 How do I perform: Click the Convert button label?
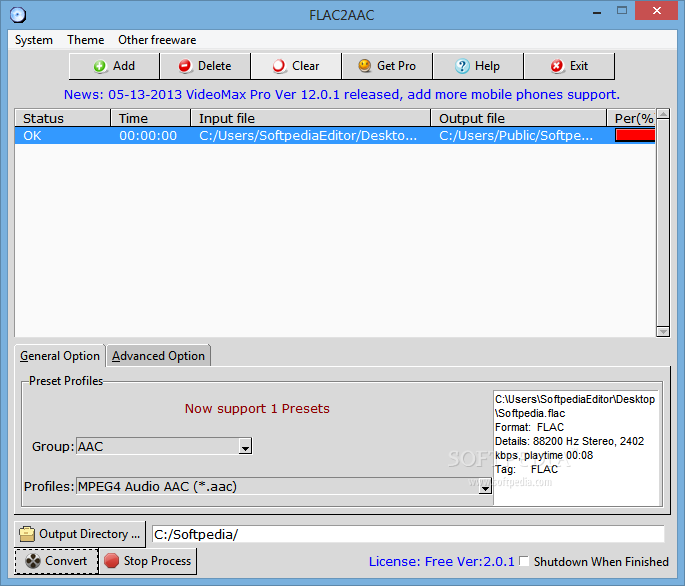pyautogui.click(x=66, y=561)
